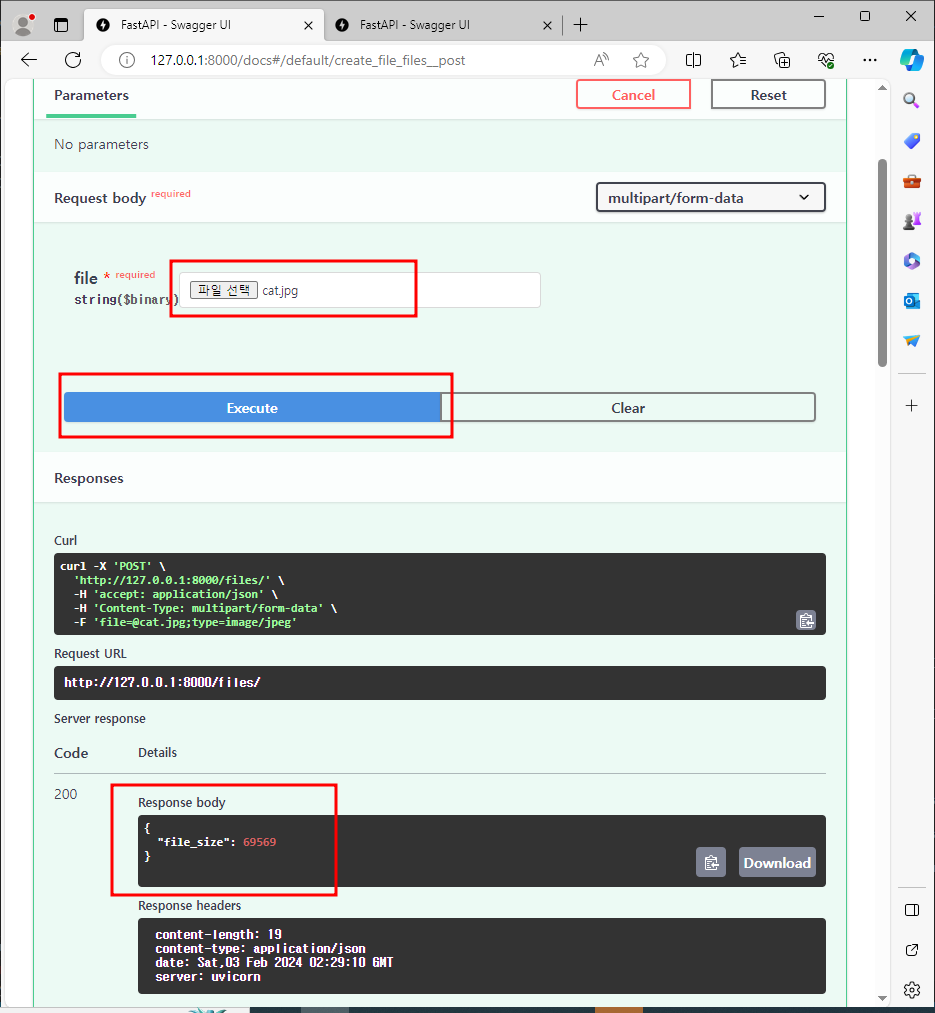
Task: Click the 'No parameters' text
Action: 101,144
